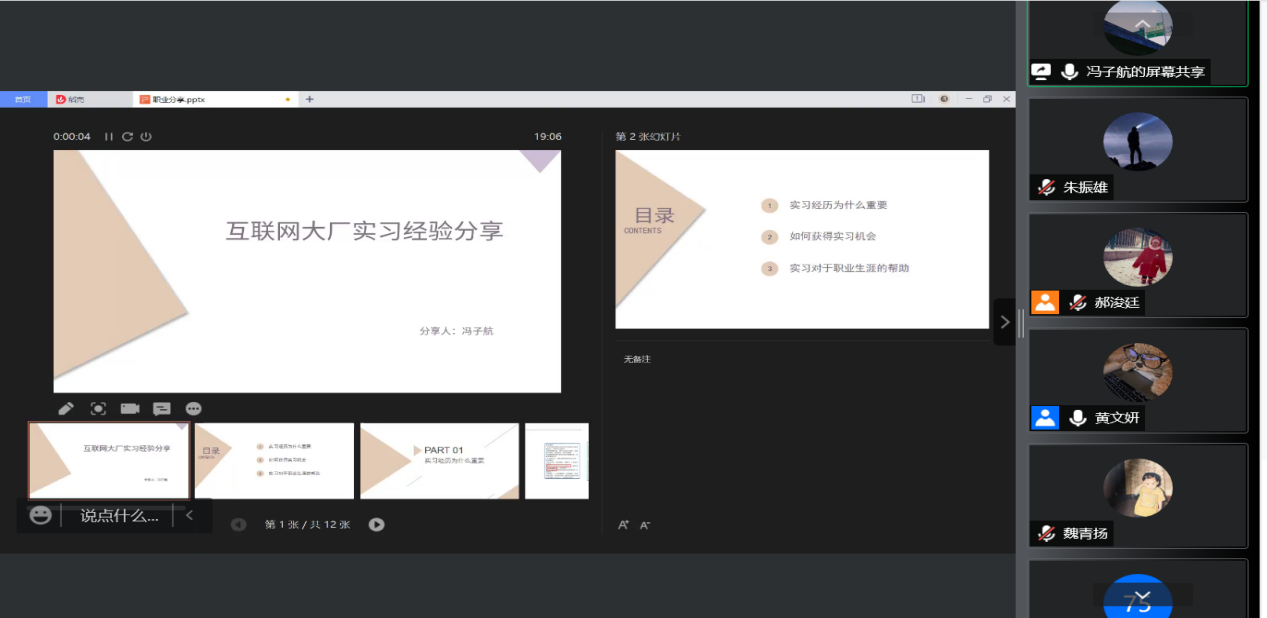Select the PART 01 slide thumbnail
This screenshot has width=1267, height=618.
point(439,460)
